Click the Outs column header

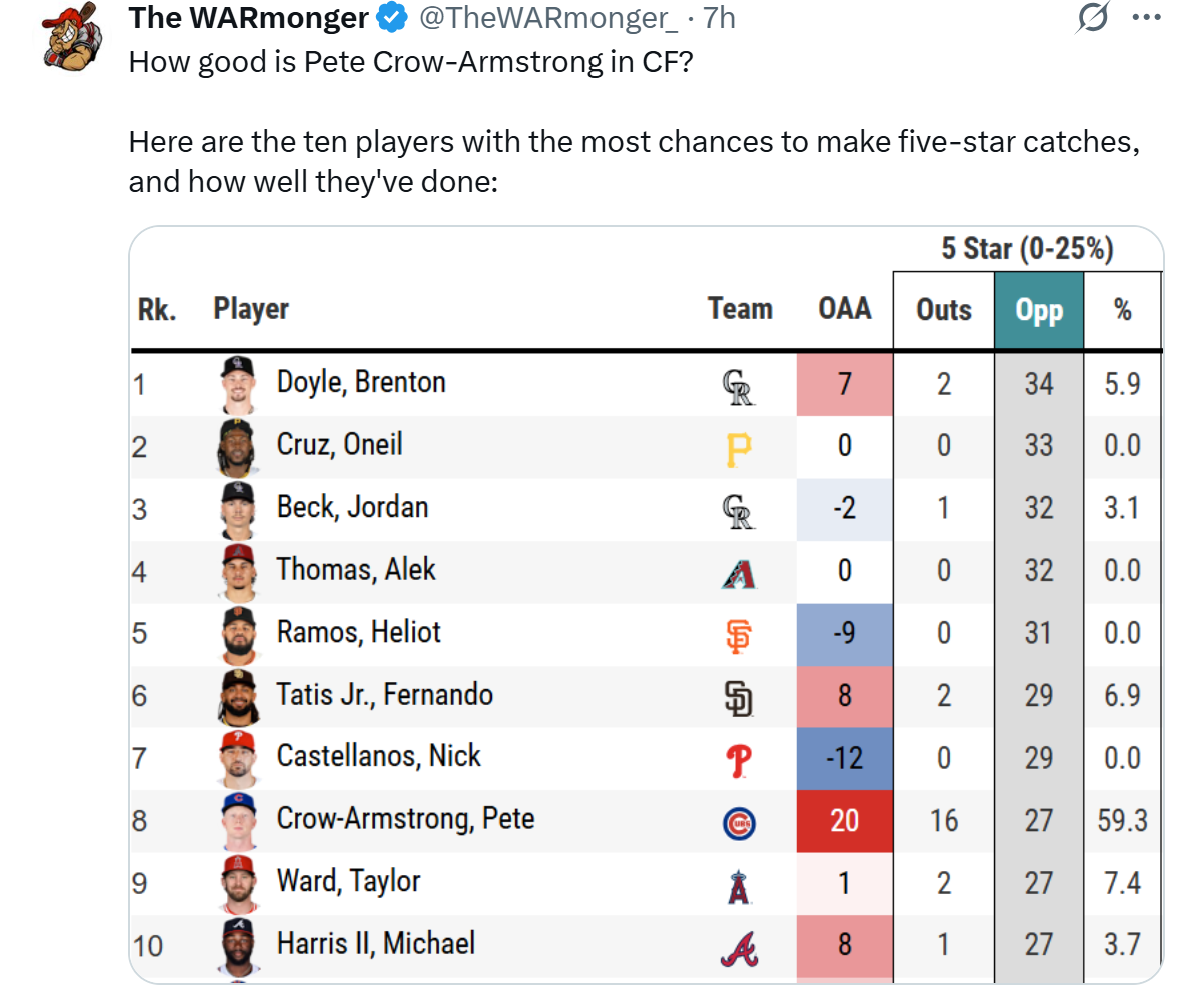point(943,310)
